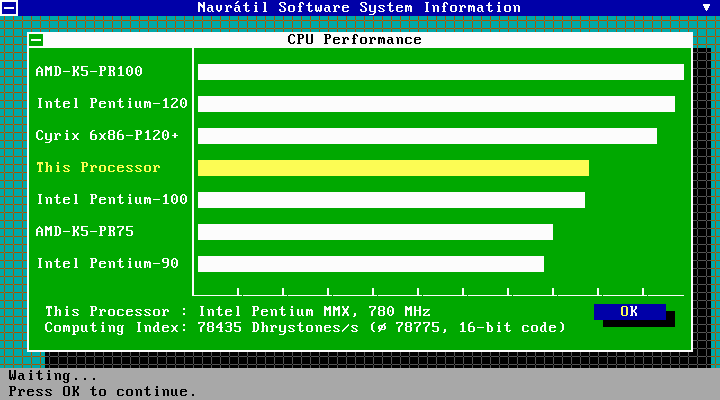Select the Intel Pentium-100 label
The height and width of the screenshot is (400, 720).
click(x=112, y=199)
